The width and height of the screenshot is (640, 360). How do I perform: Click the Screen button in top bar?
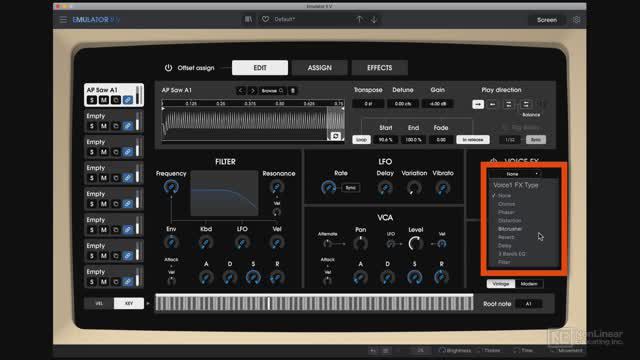[547, 20]
